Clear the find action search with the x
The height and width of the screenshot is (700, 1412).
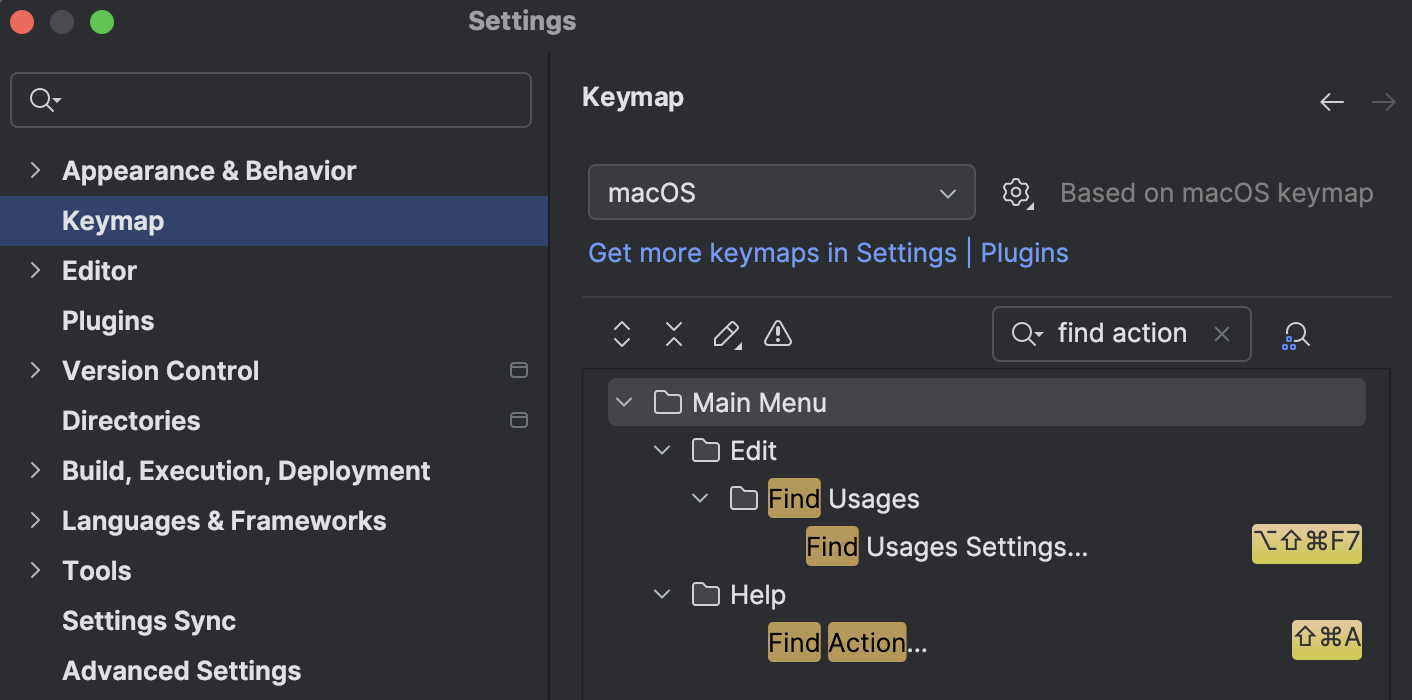coord(1221,334)
